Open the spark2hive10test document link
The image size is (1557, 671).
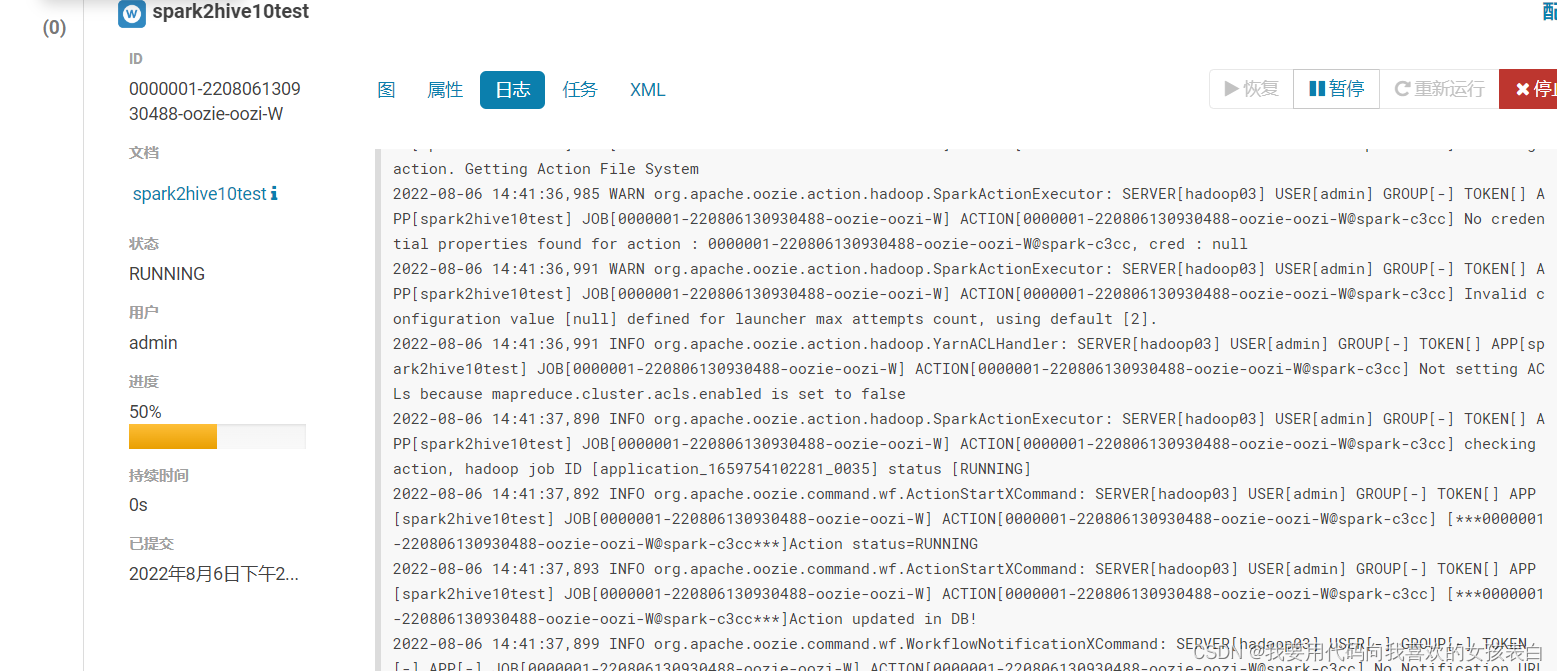pos(199,194)
